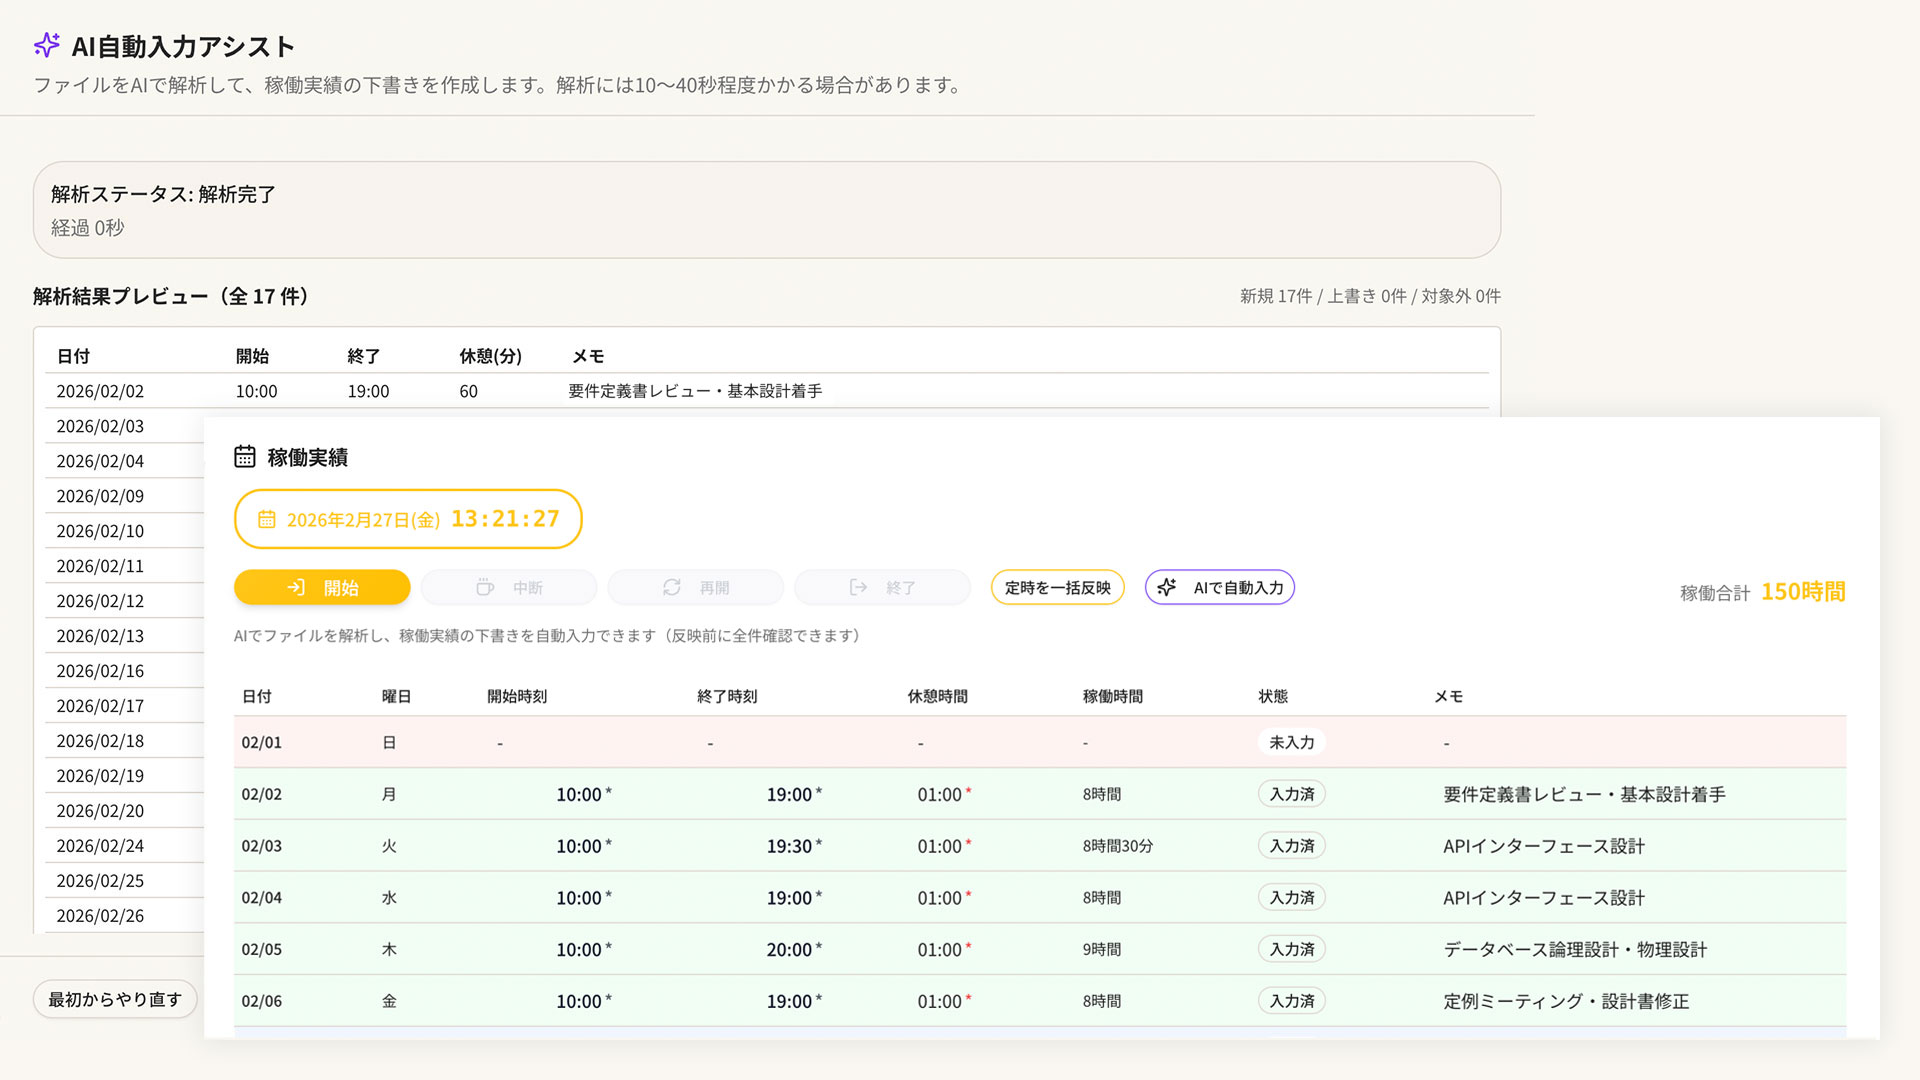Click the 開始 button arrow icon
Screen dimensions: 1920x1080
(x=296, y=588)
